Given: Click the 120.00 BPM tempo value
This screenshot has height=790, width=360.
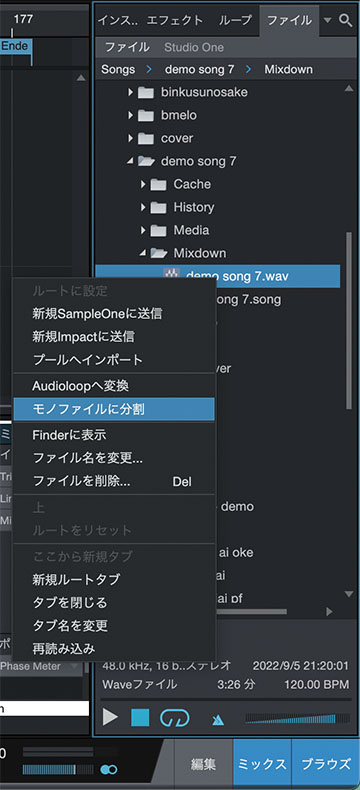Looking at the screenshot, I should point(316,685).
